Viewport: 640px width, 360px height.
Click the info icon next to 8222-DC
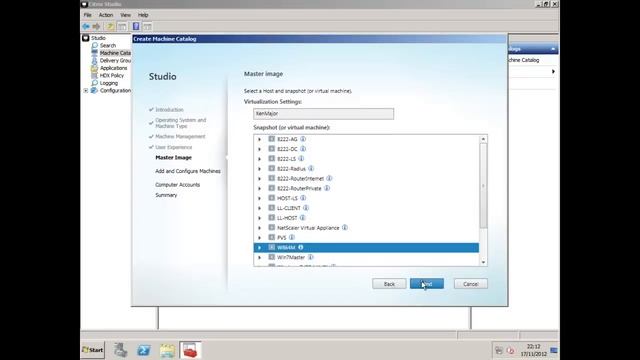pyautogui.click(x=303, y=149)
